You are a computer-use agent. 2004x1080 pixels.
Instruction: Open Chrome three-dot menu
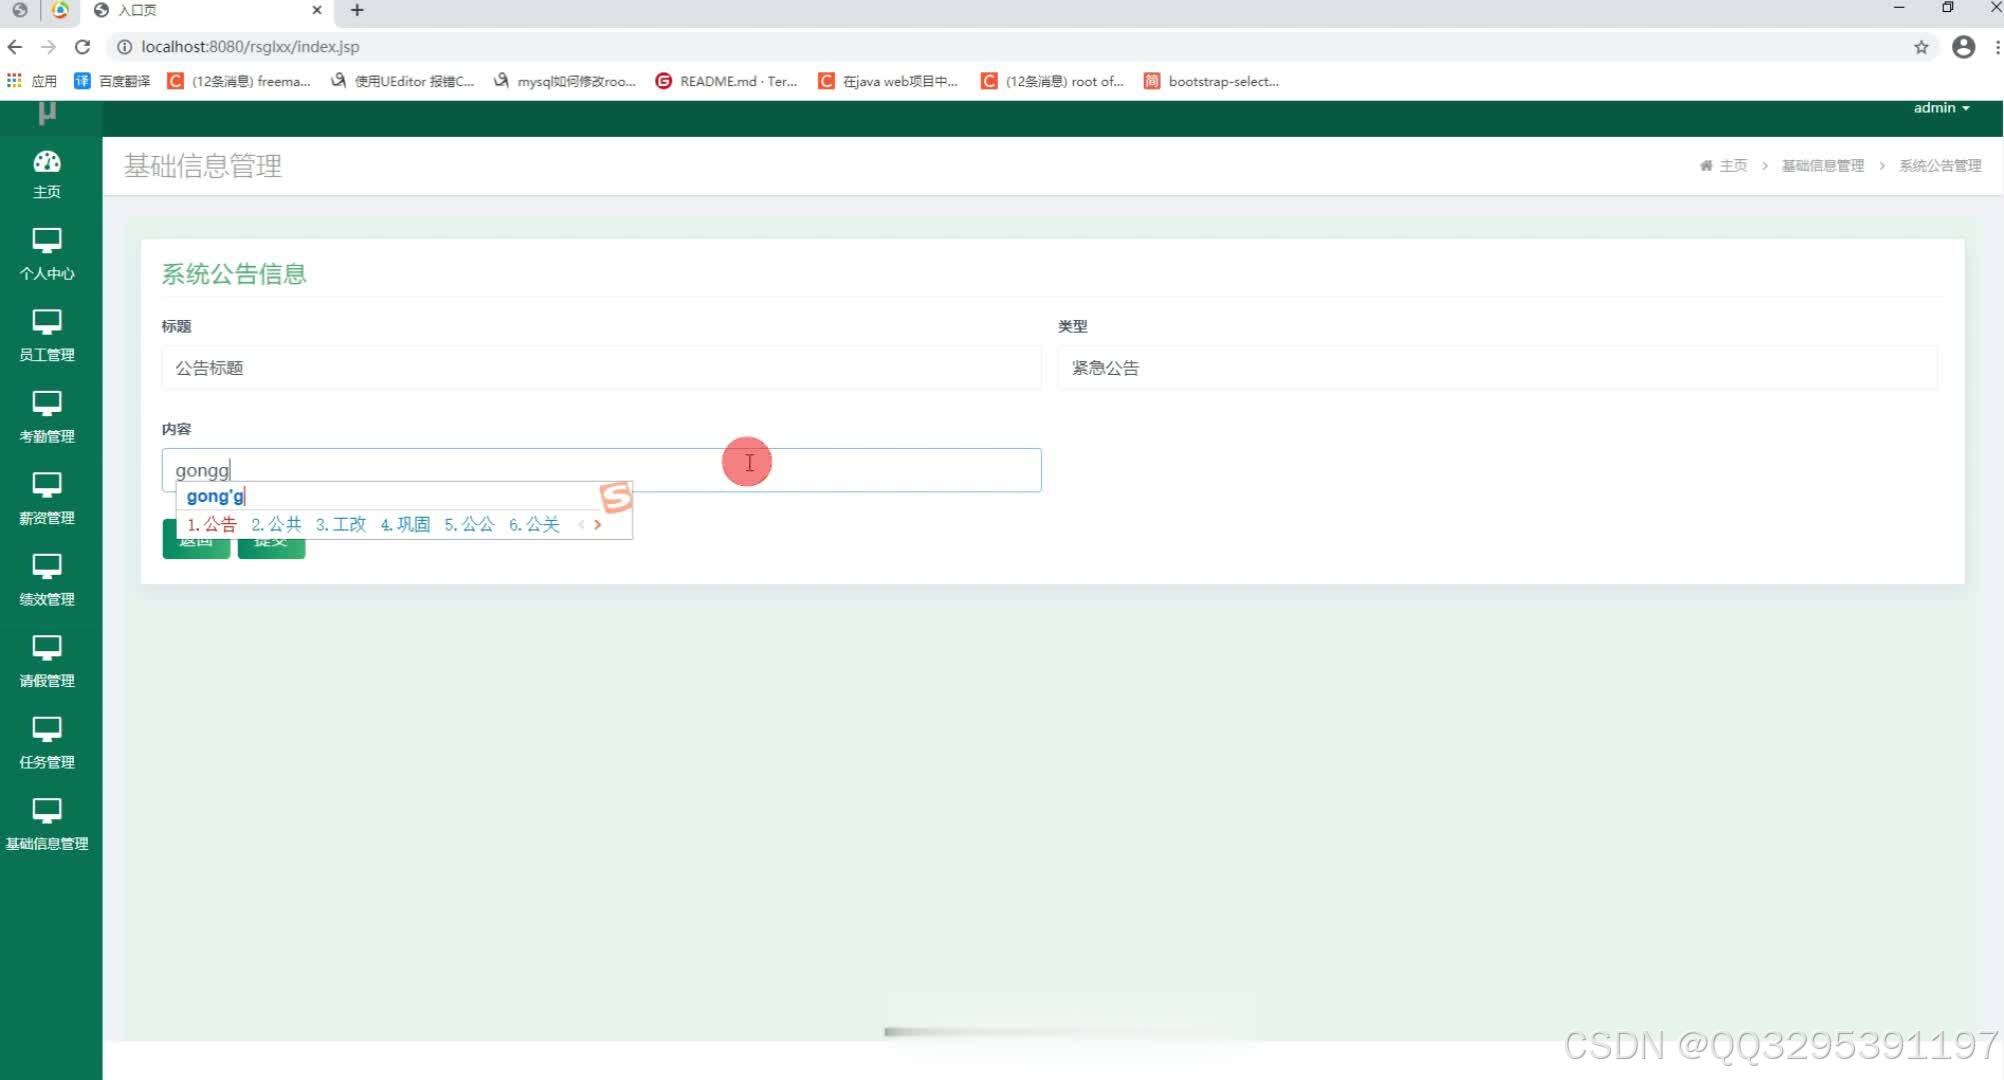(x=1997, y=47)
